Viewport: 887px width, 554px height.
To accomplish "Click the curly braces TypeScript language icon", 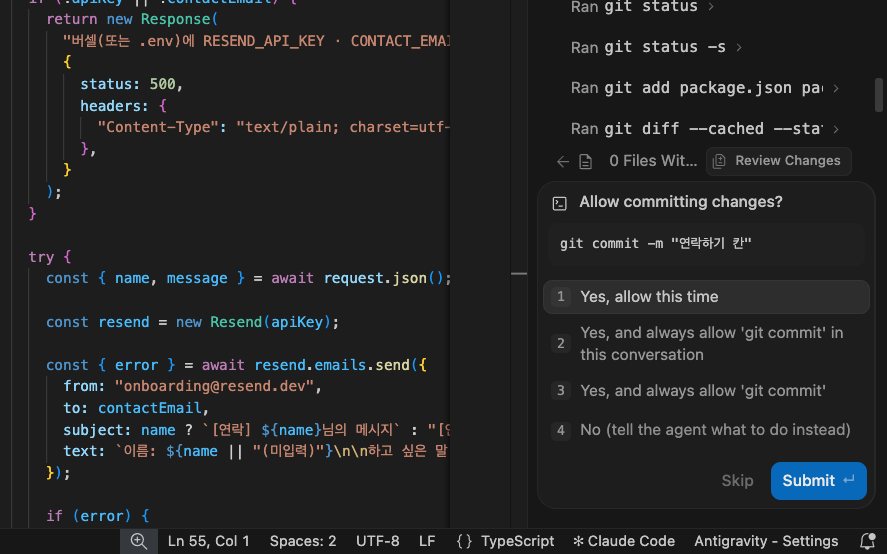I will click(x=464, y=541).
